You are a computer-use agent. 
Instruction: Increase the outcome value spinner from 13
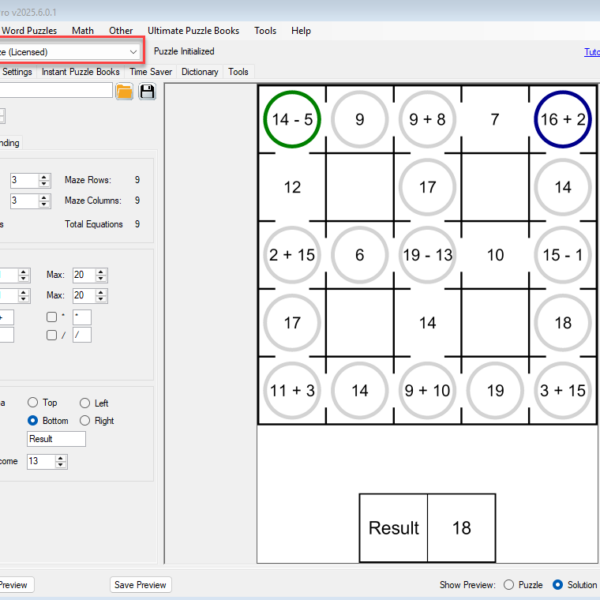coord(62,458)
